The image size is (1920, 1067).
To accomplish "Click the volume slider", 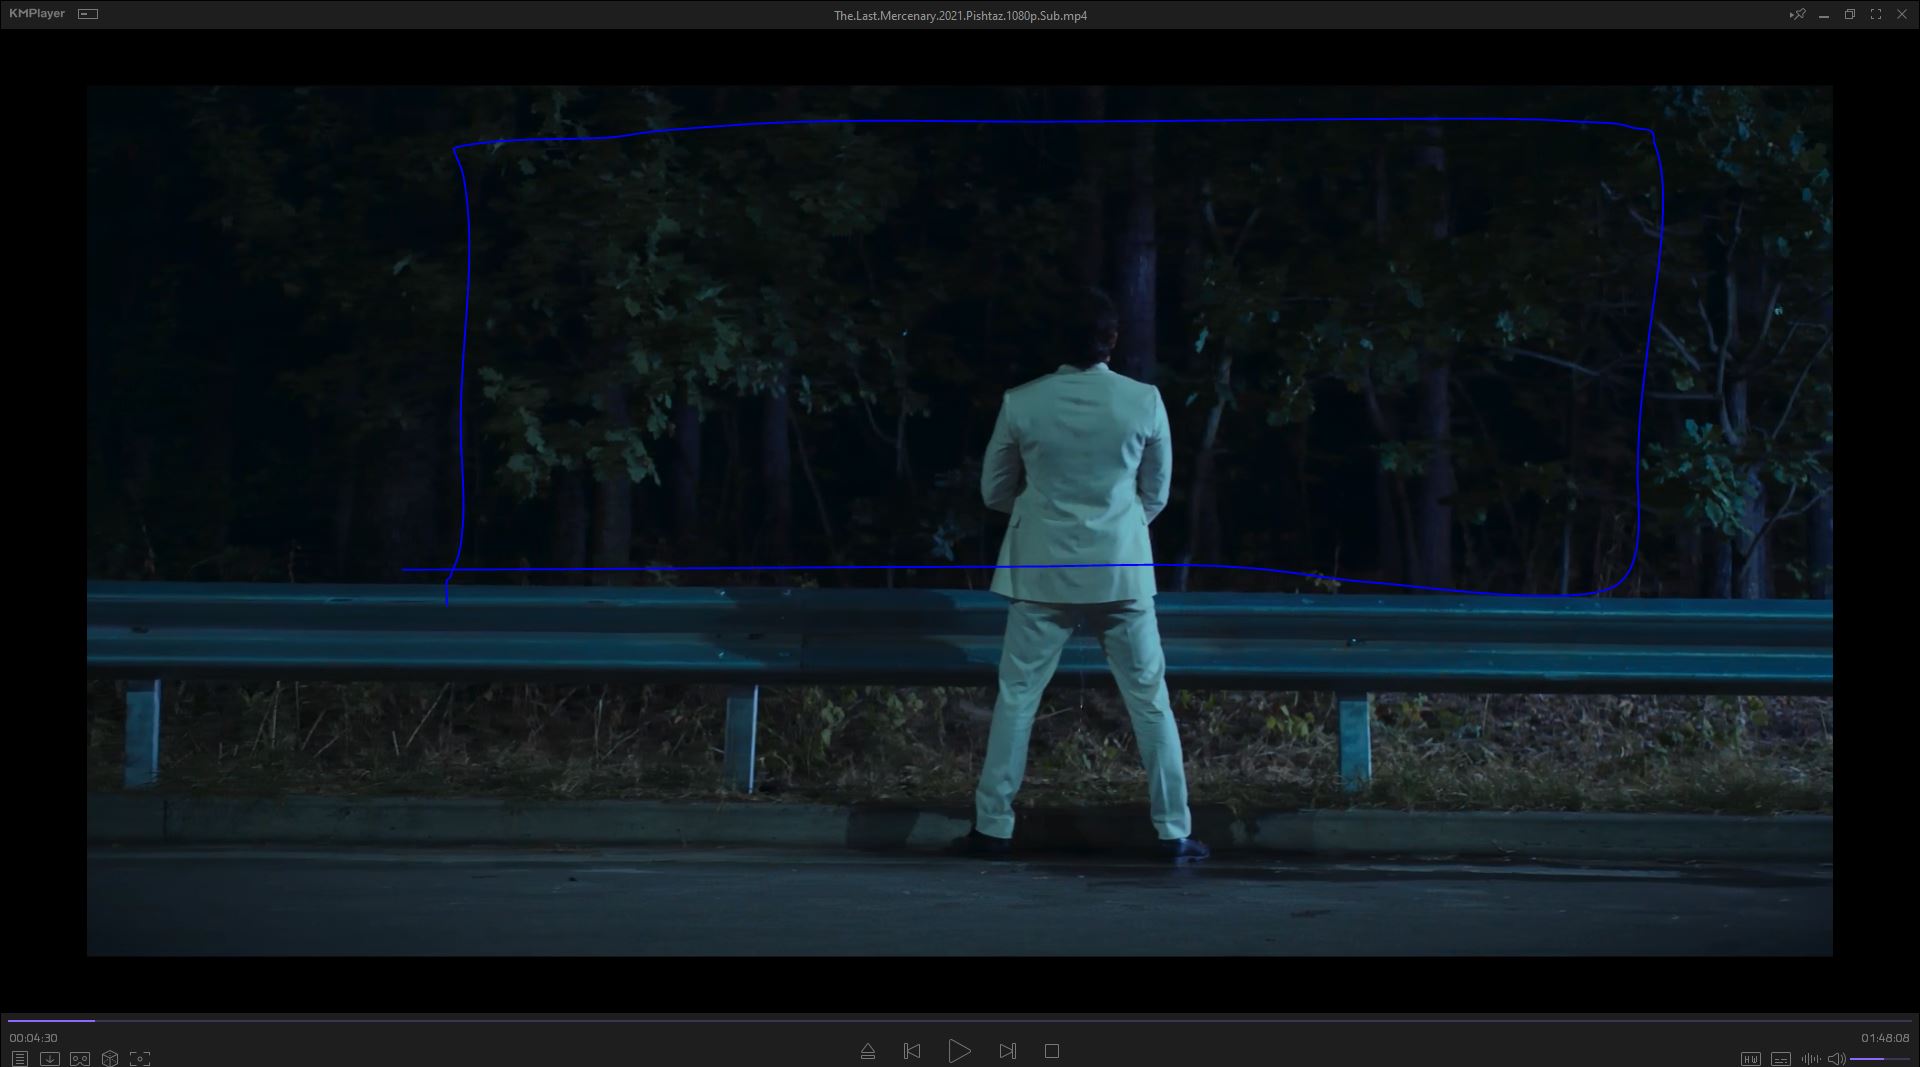I will [x=1878, y=1058].
